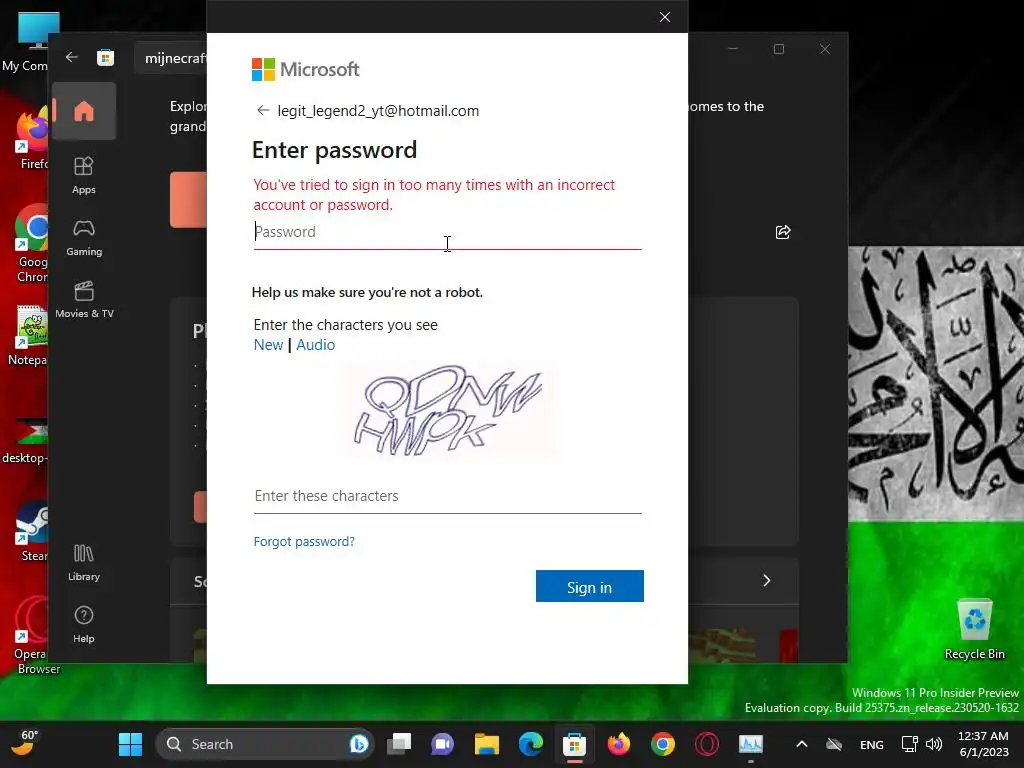
Task: Maximize the Microsoft Store window
Action: tap(778, 49)
